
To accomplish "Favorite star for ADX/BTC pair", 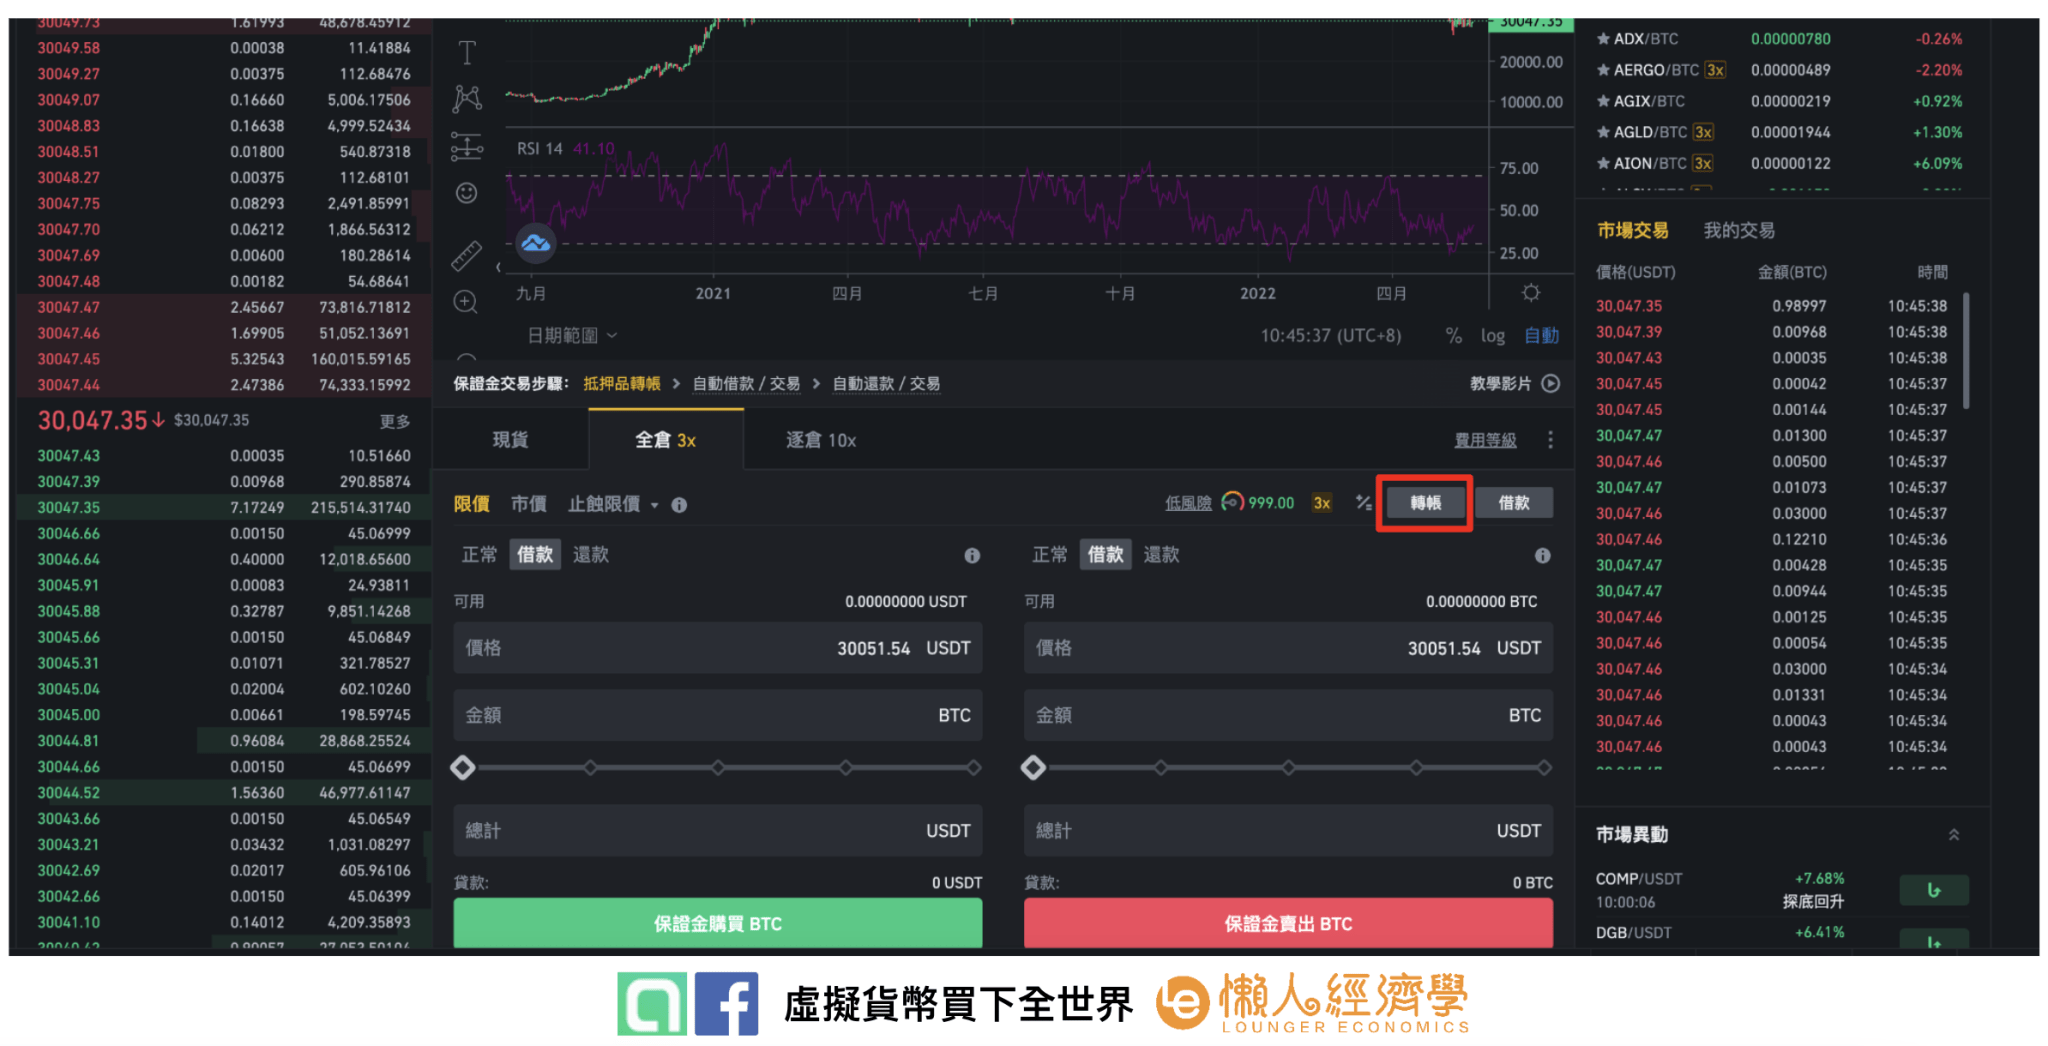I will [x=1603, y=39].
